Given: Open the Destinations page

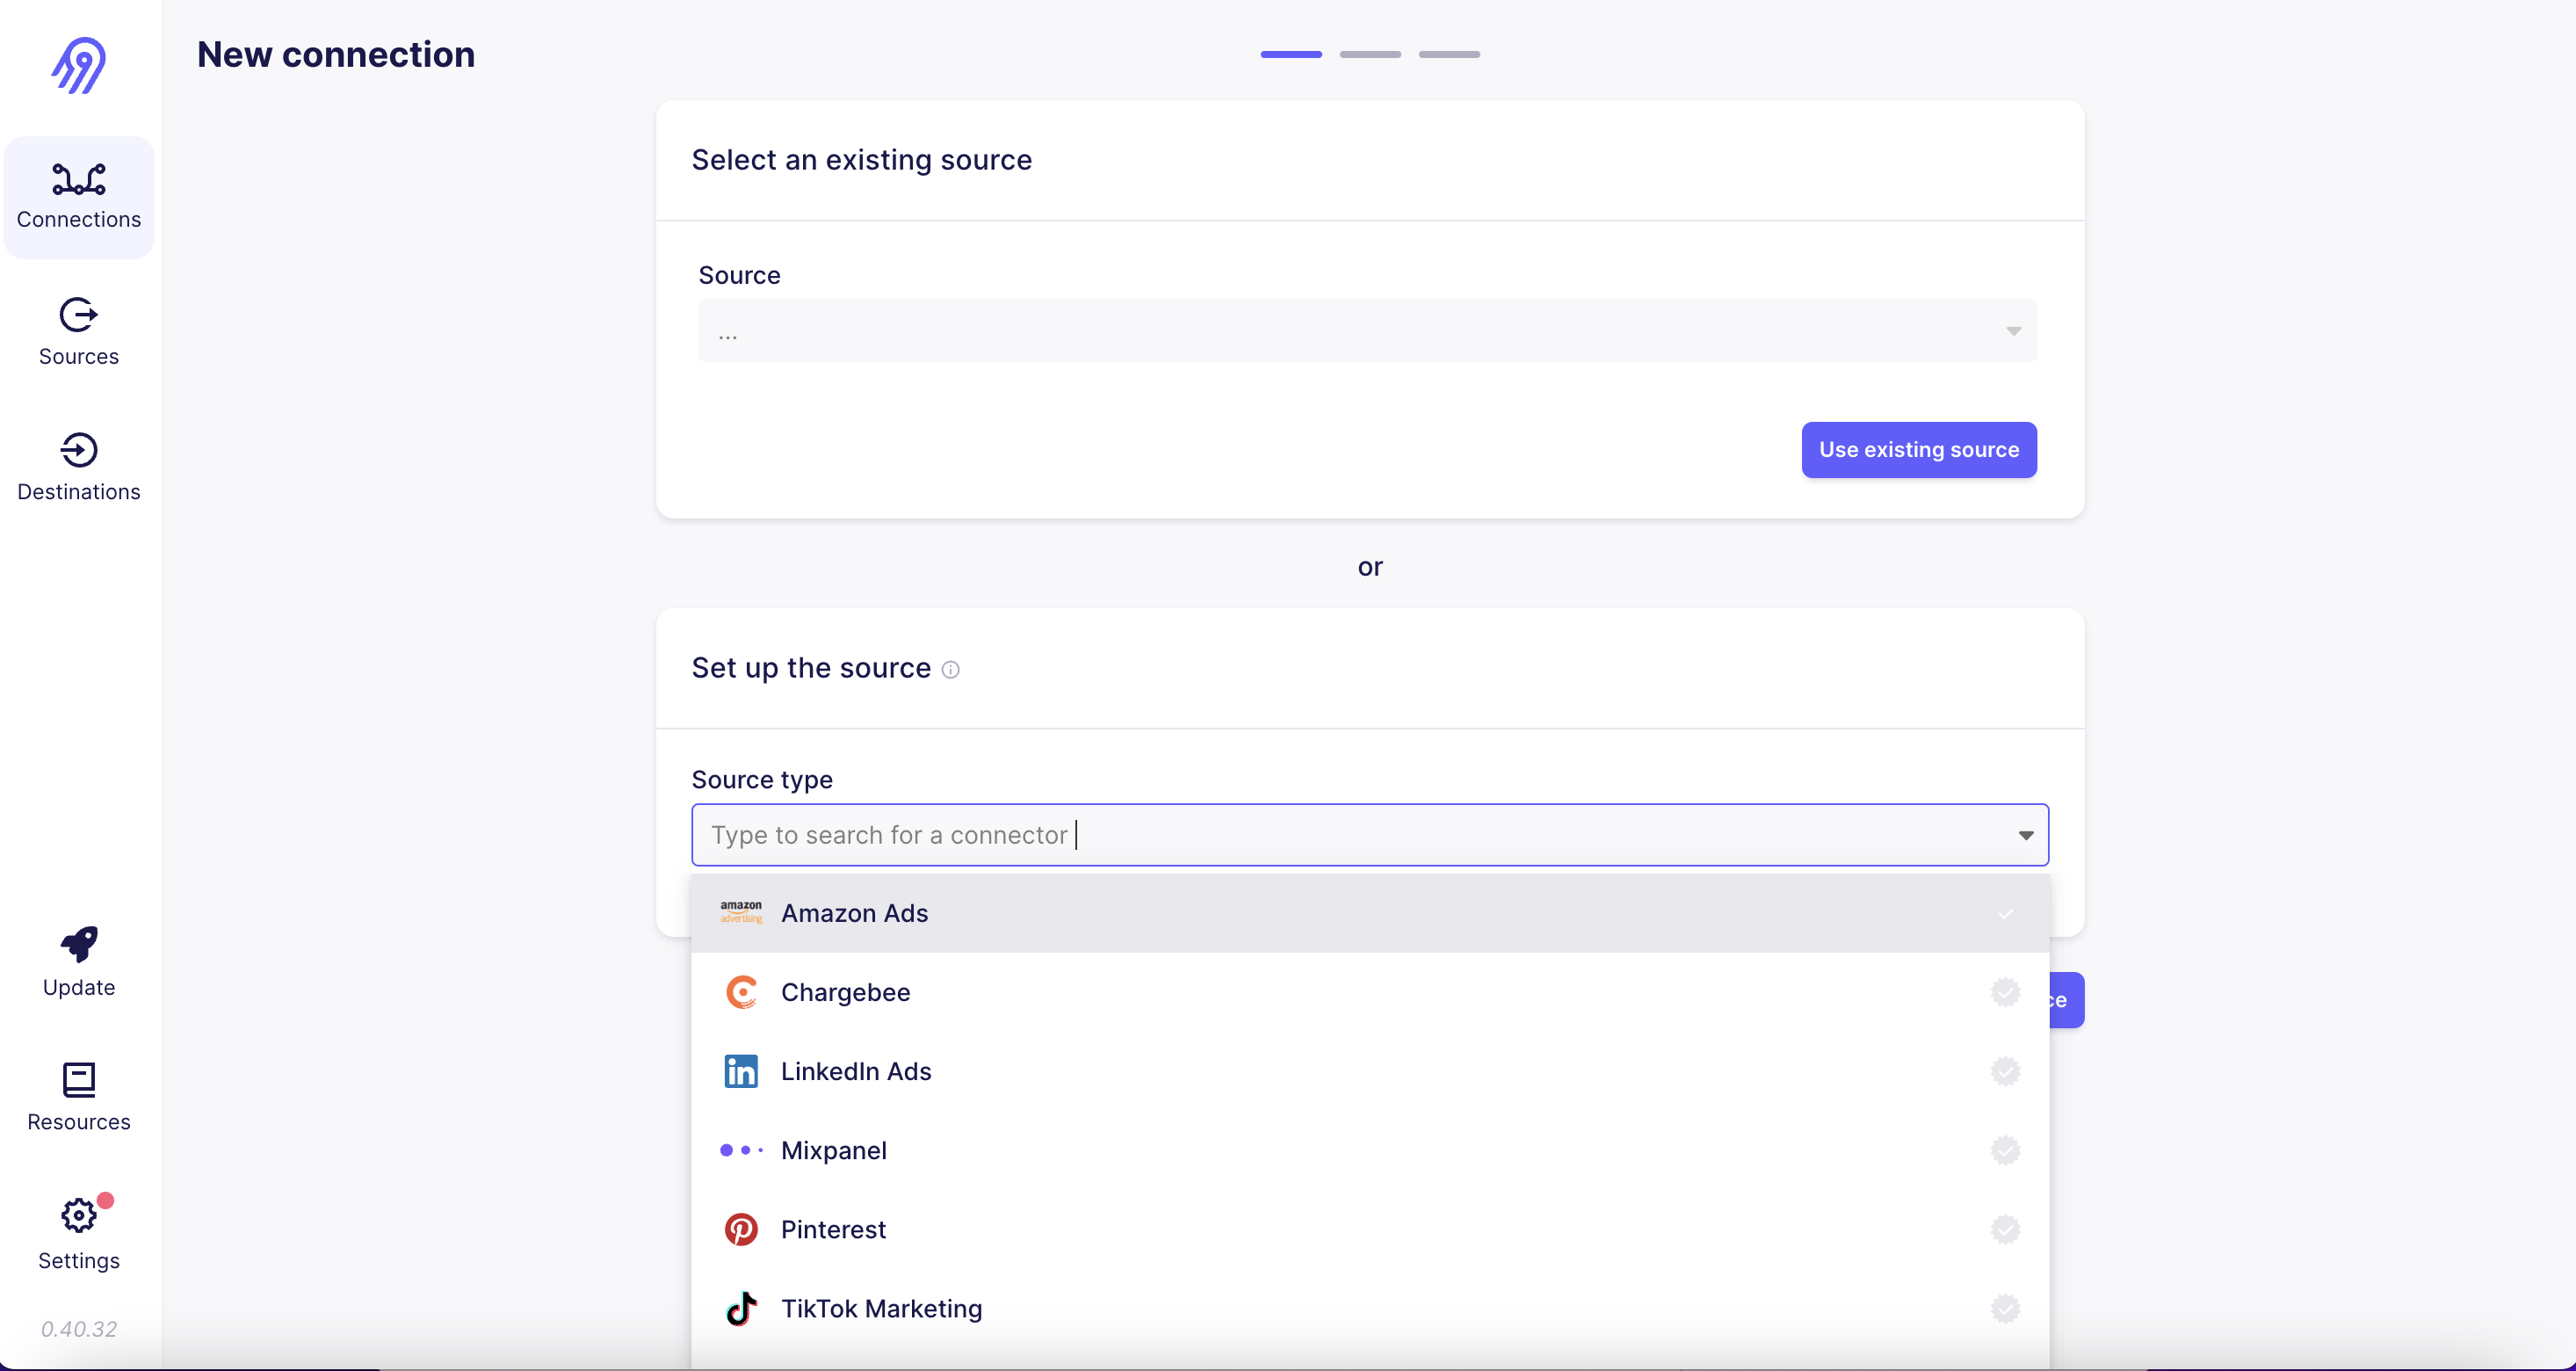Looking at the screenshot, I should point(79,467).
